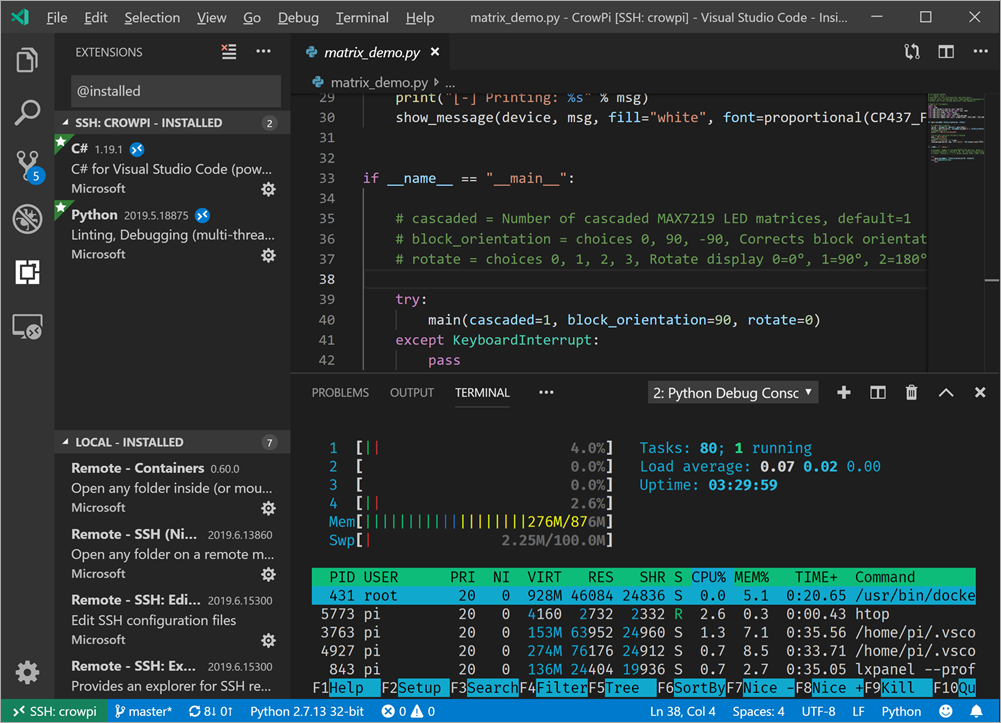Maximize the panel with the up chevron
Screen dimensions: 1001x723
[946, 392]
